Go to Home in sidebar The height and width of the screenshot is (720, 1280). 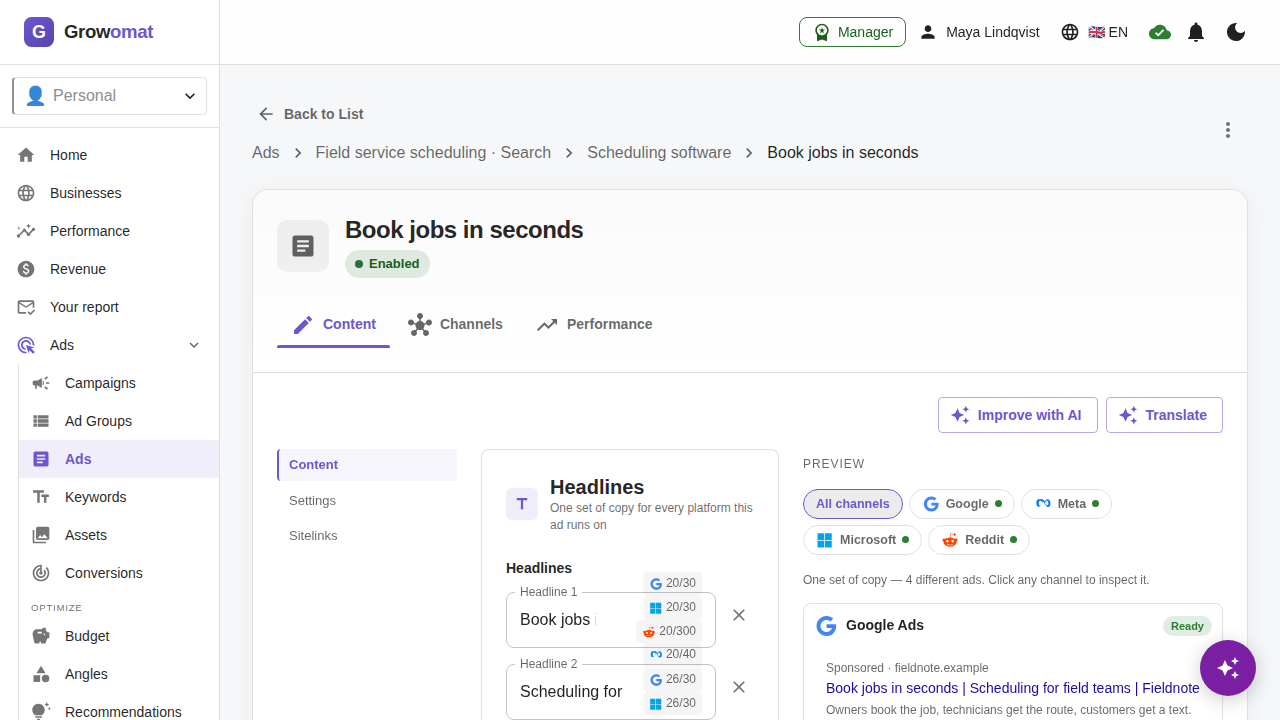pos(110,155)
